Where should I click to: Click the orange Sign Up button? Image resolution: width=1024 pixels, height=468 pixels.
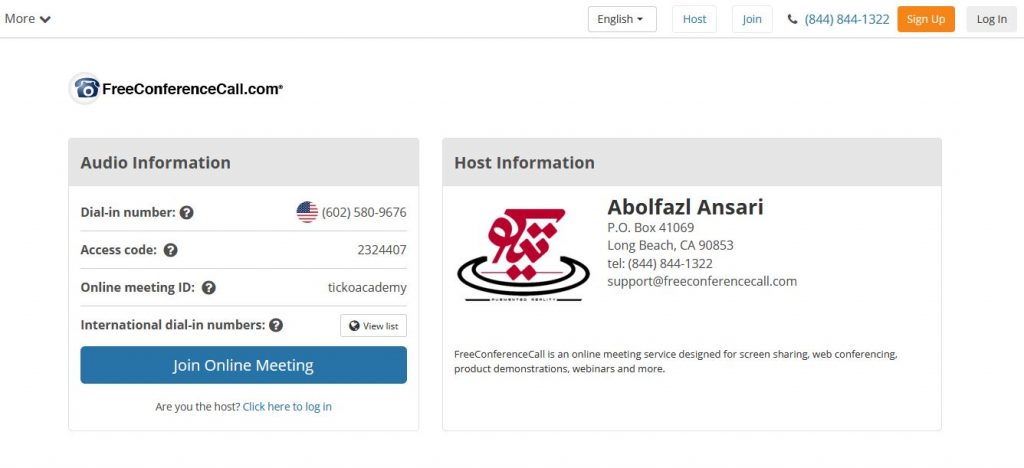tap(925, 19)
